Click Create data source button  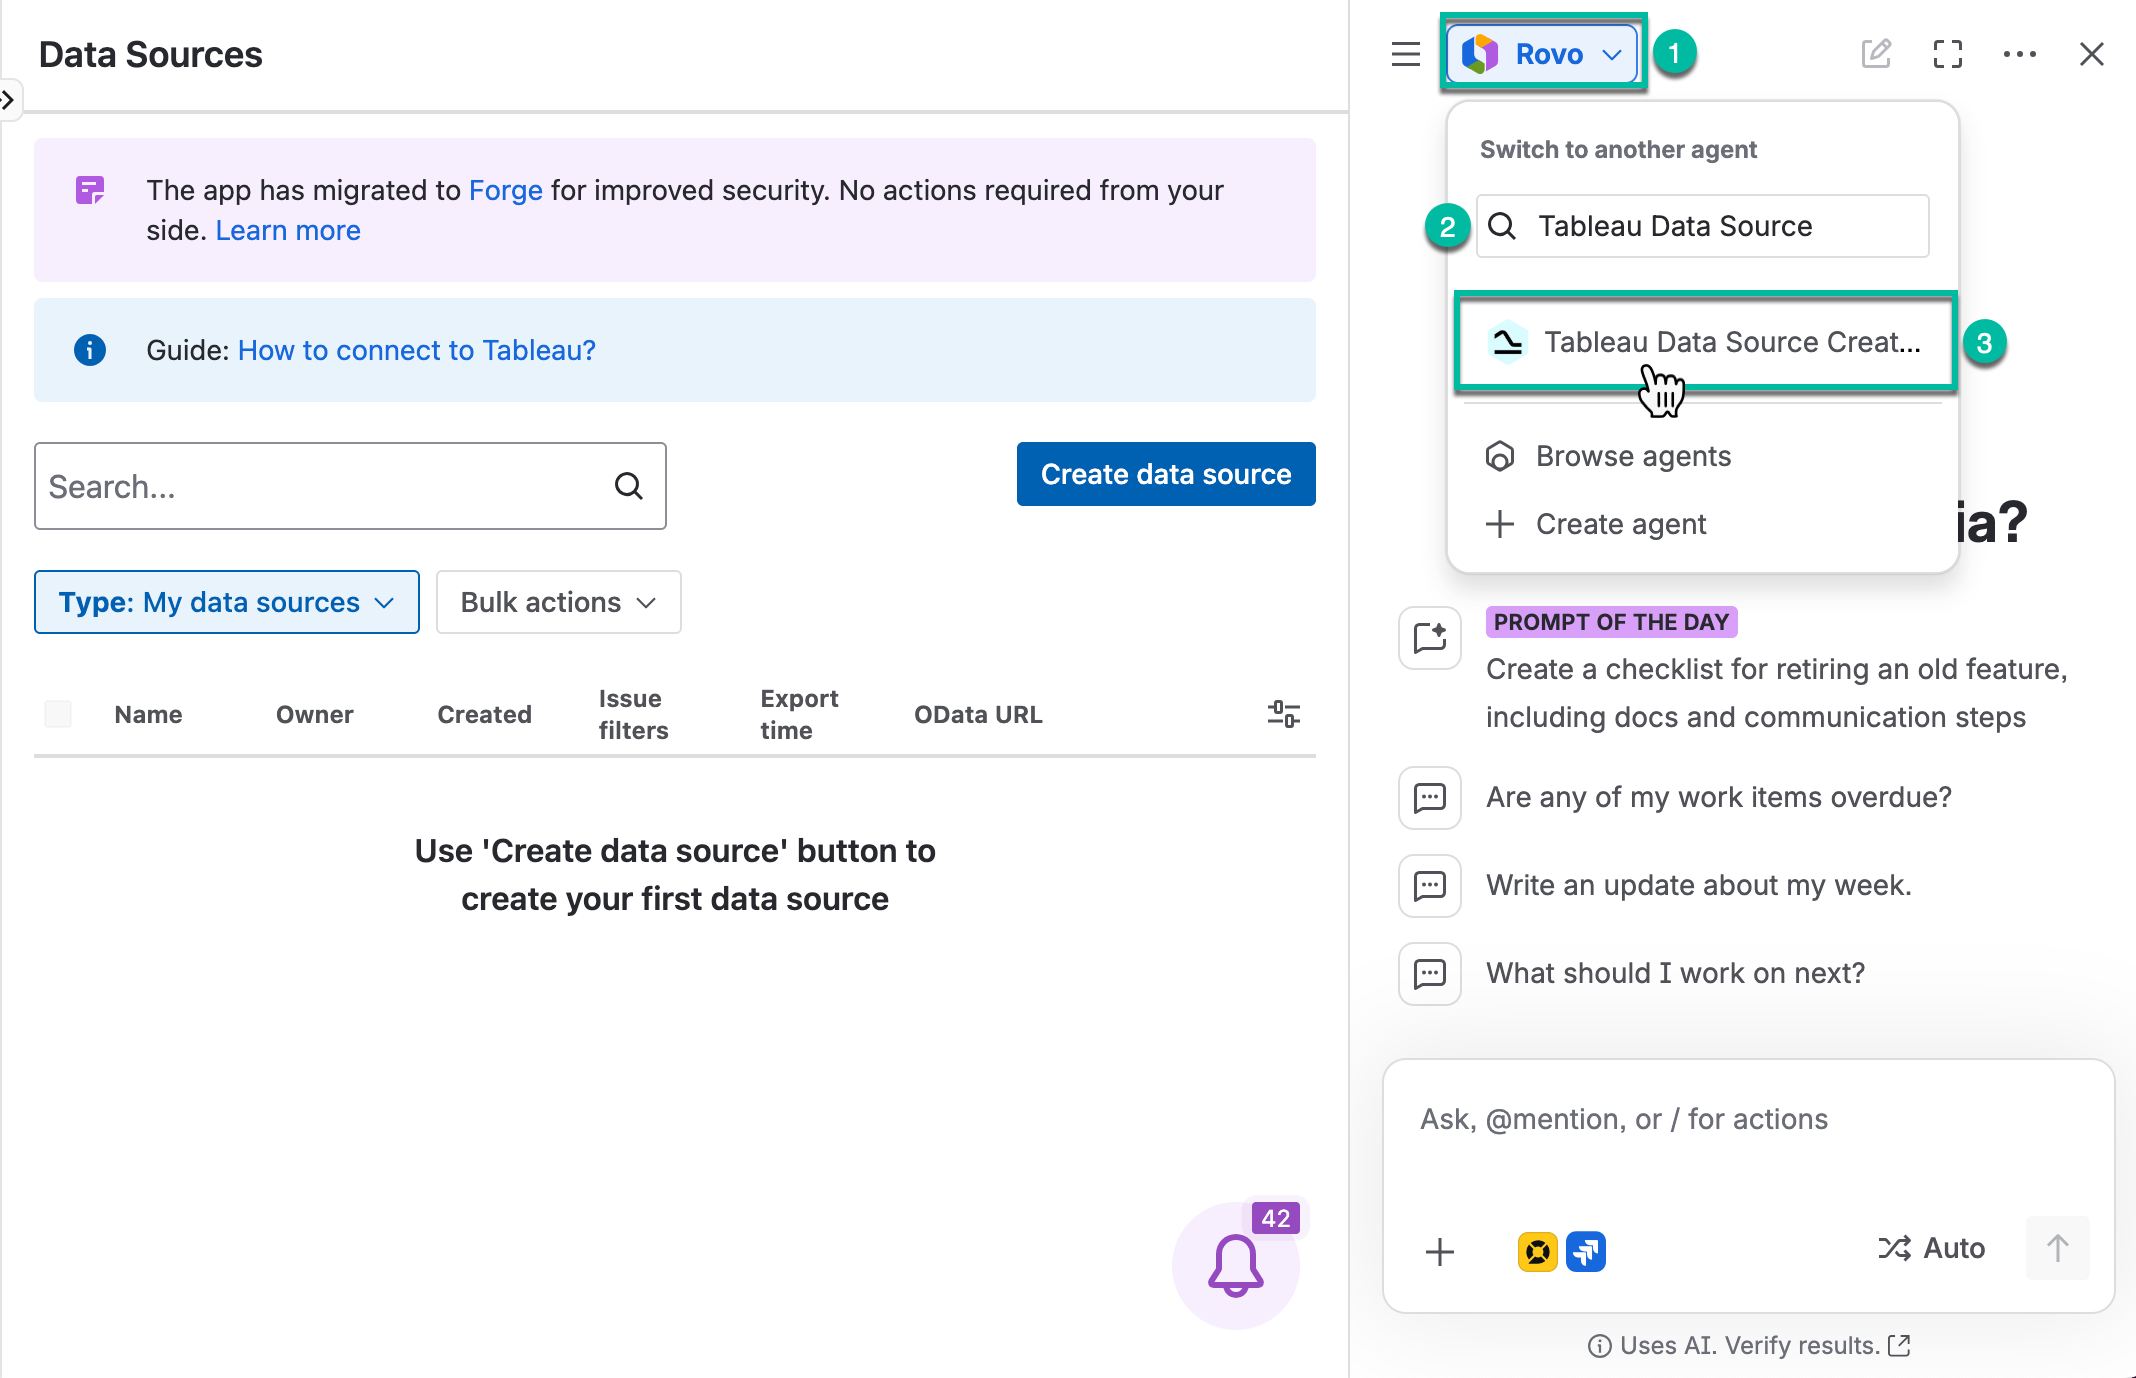(1166, 474)
